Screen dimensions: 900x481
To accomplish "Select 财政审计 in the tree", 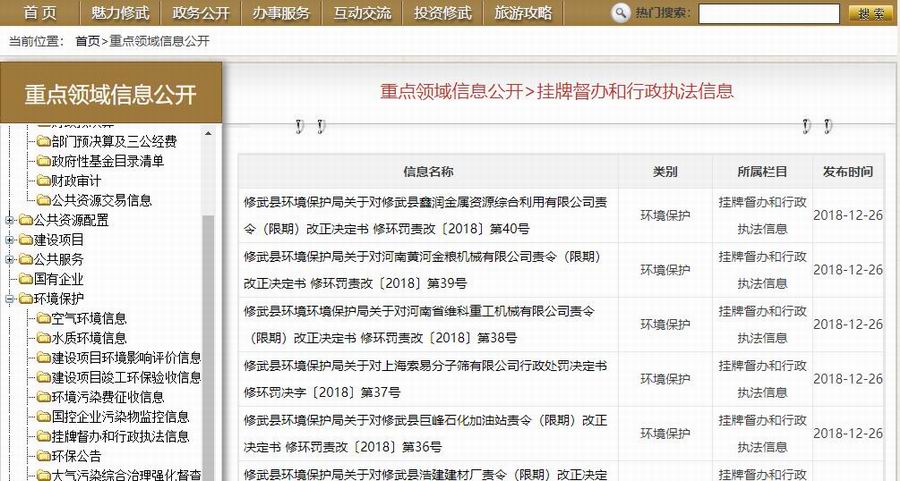I will (76, 181).
